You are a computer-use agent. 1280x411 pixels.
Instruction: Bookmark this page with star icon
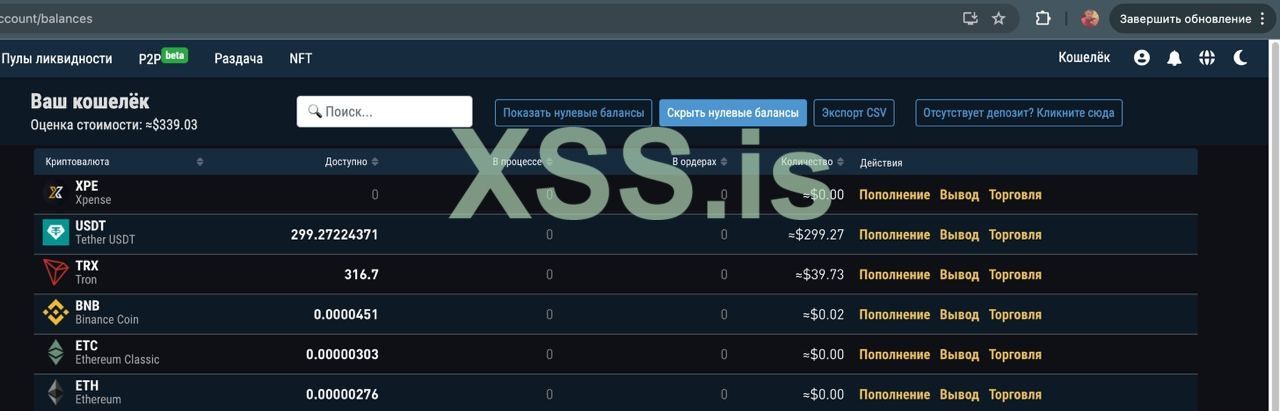pos(998,18)
